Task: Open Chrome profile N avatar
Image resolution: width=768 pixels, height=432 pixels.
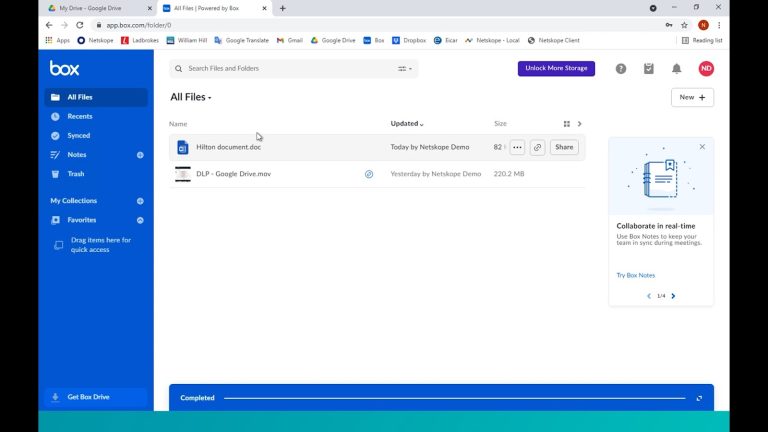Action: click(703, 25)
